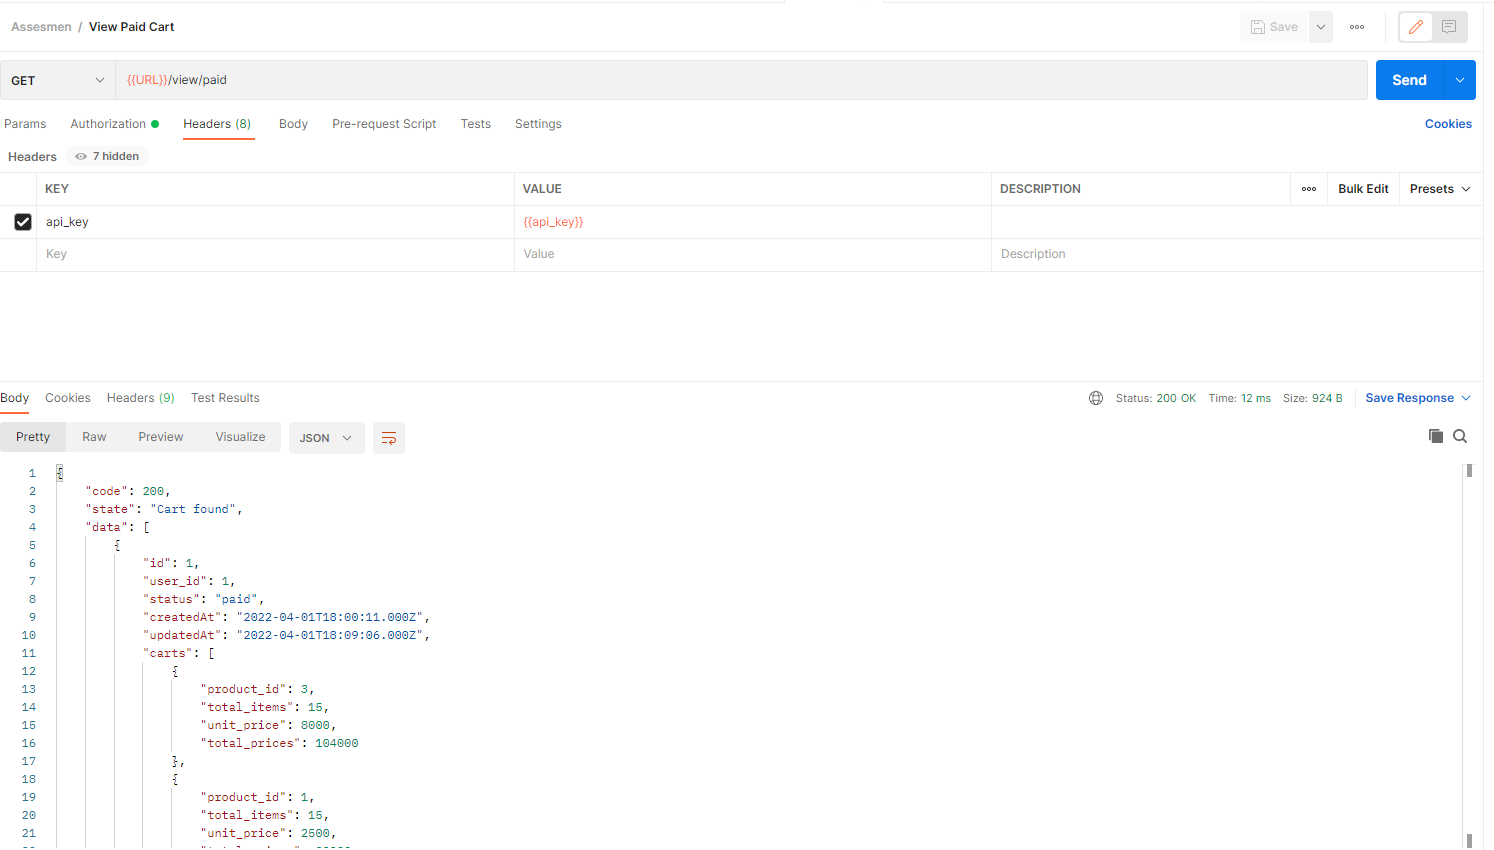Open the Test Results tab
The height and width of the screenshot is (850, 1494).
click(225, 398)
